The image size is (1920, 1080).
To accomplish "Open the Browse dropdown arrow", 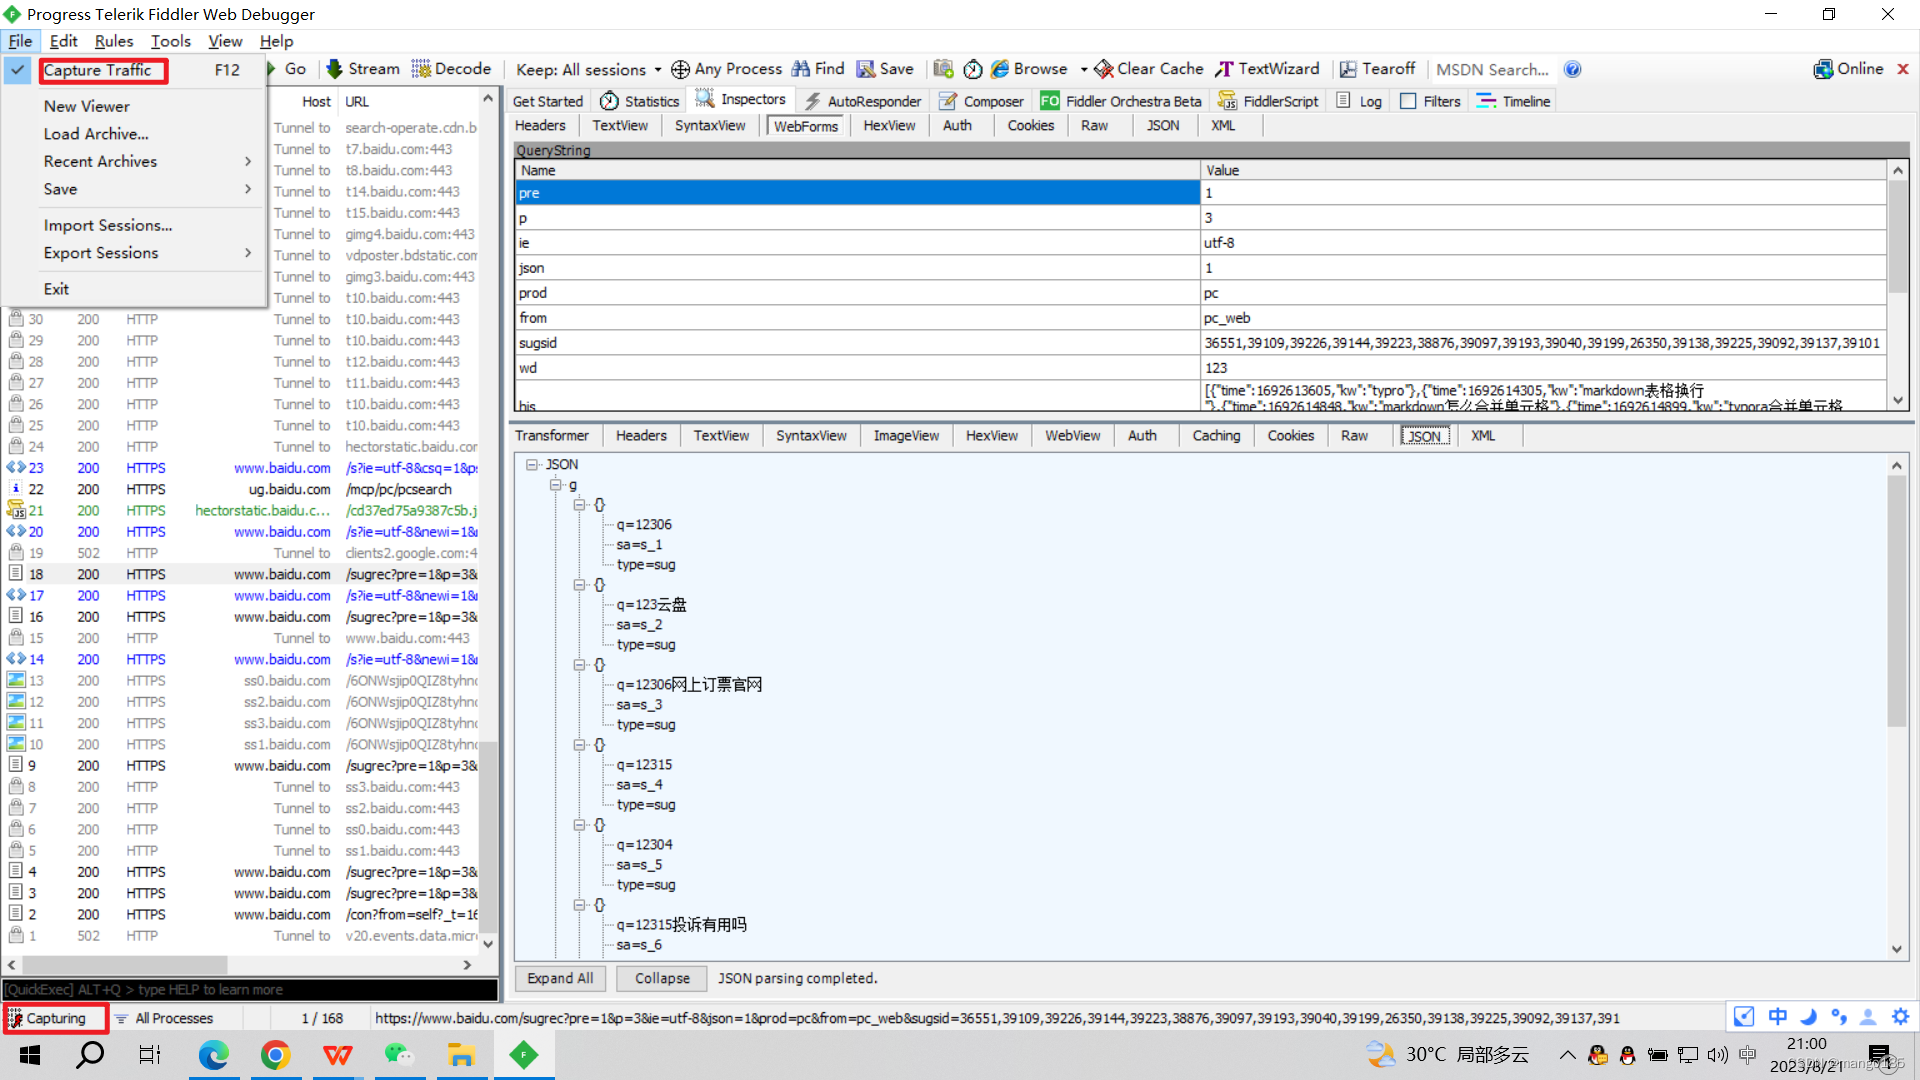I will point(1084,69).
